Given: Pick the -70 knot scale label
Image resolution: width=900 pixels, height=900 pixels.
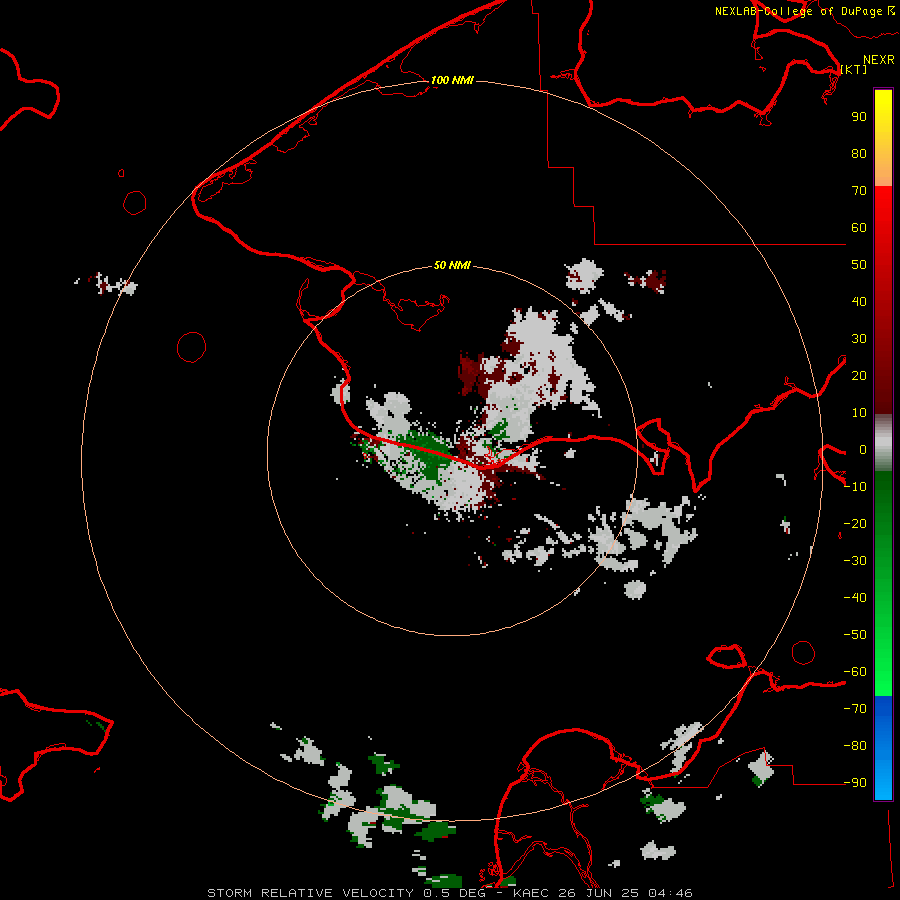Looking at the screenshot, I should pos(855,708).
